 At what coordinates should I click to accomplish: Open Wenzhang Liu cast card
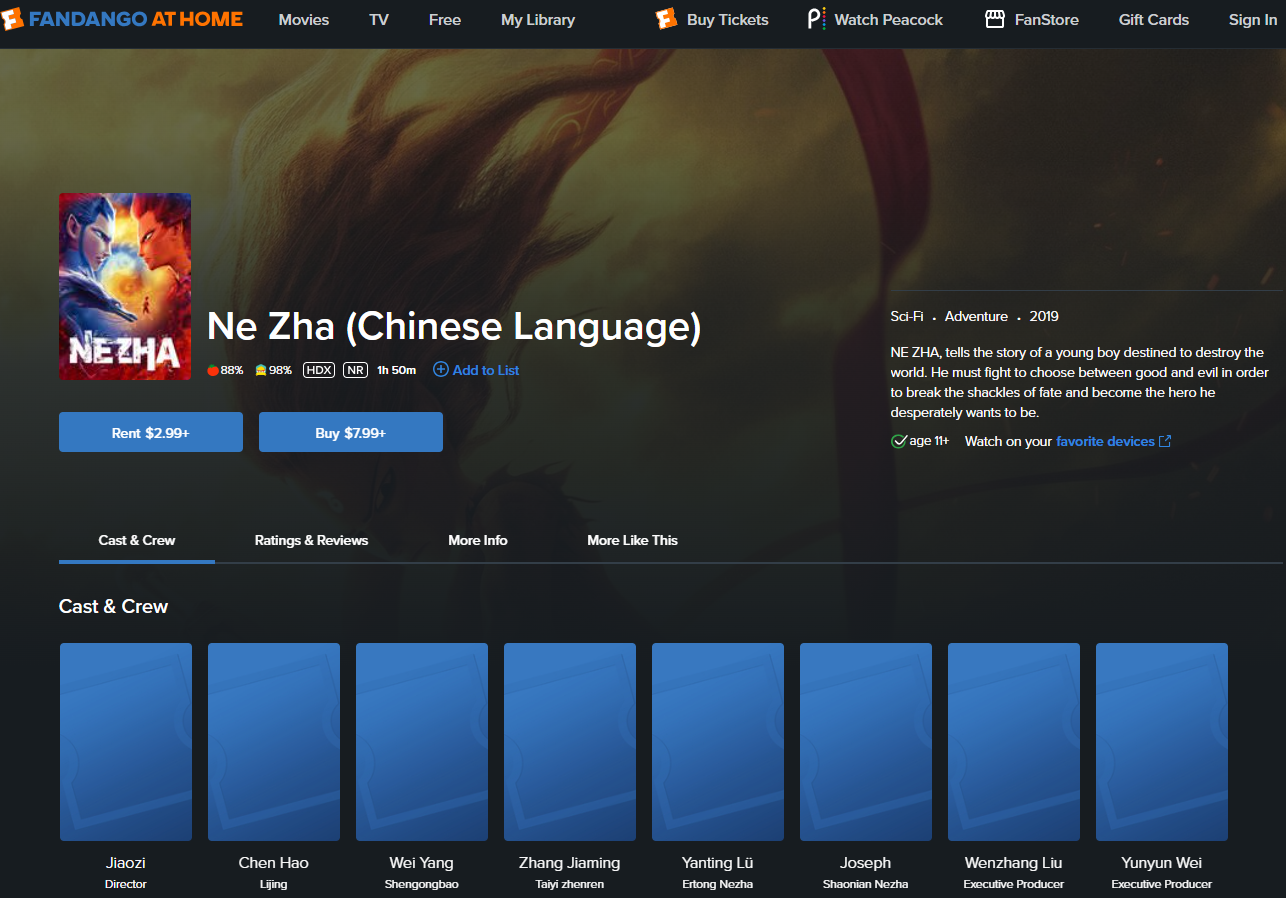point(1014,742)
